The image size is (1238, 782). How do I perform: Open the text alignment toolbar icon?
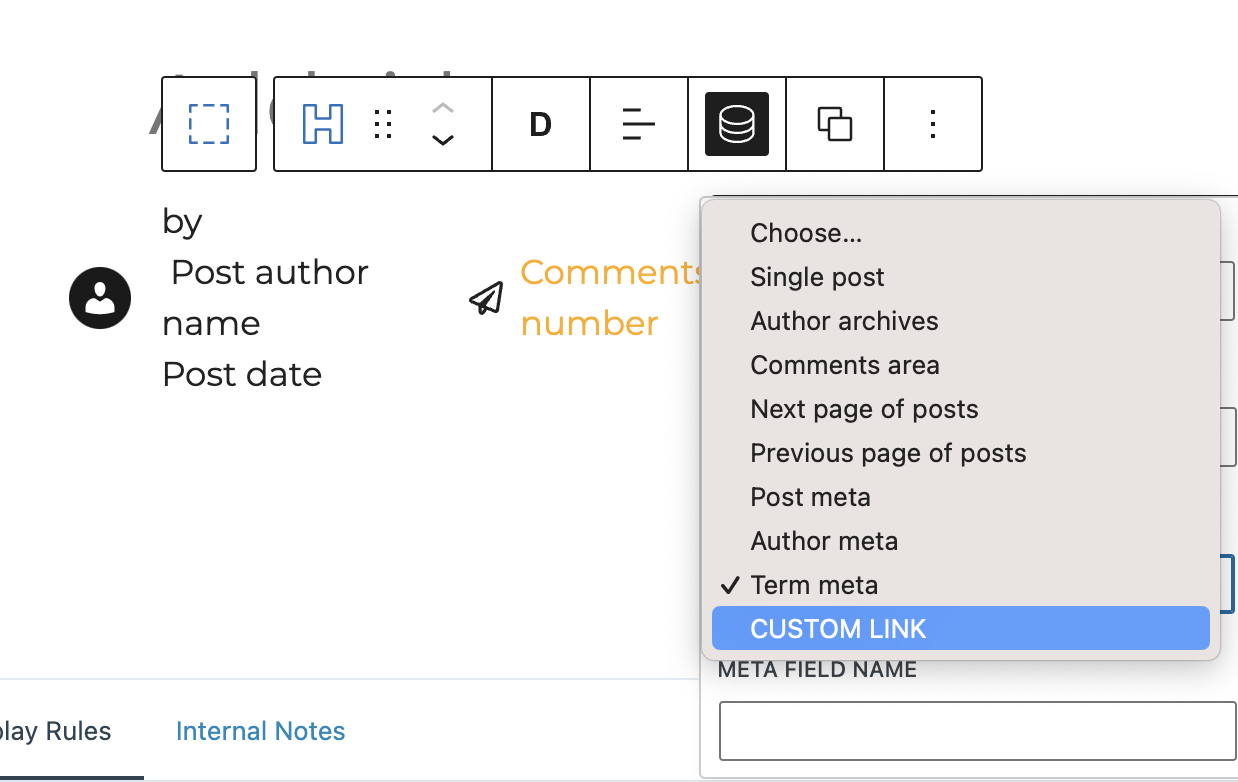click(x=638, y=124)
